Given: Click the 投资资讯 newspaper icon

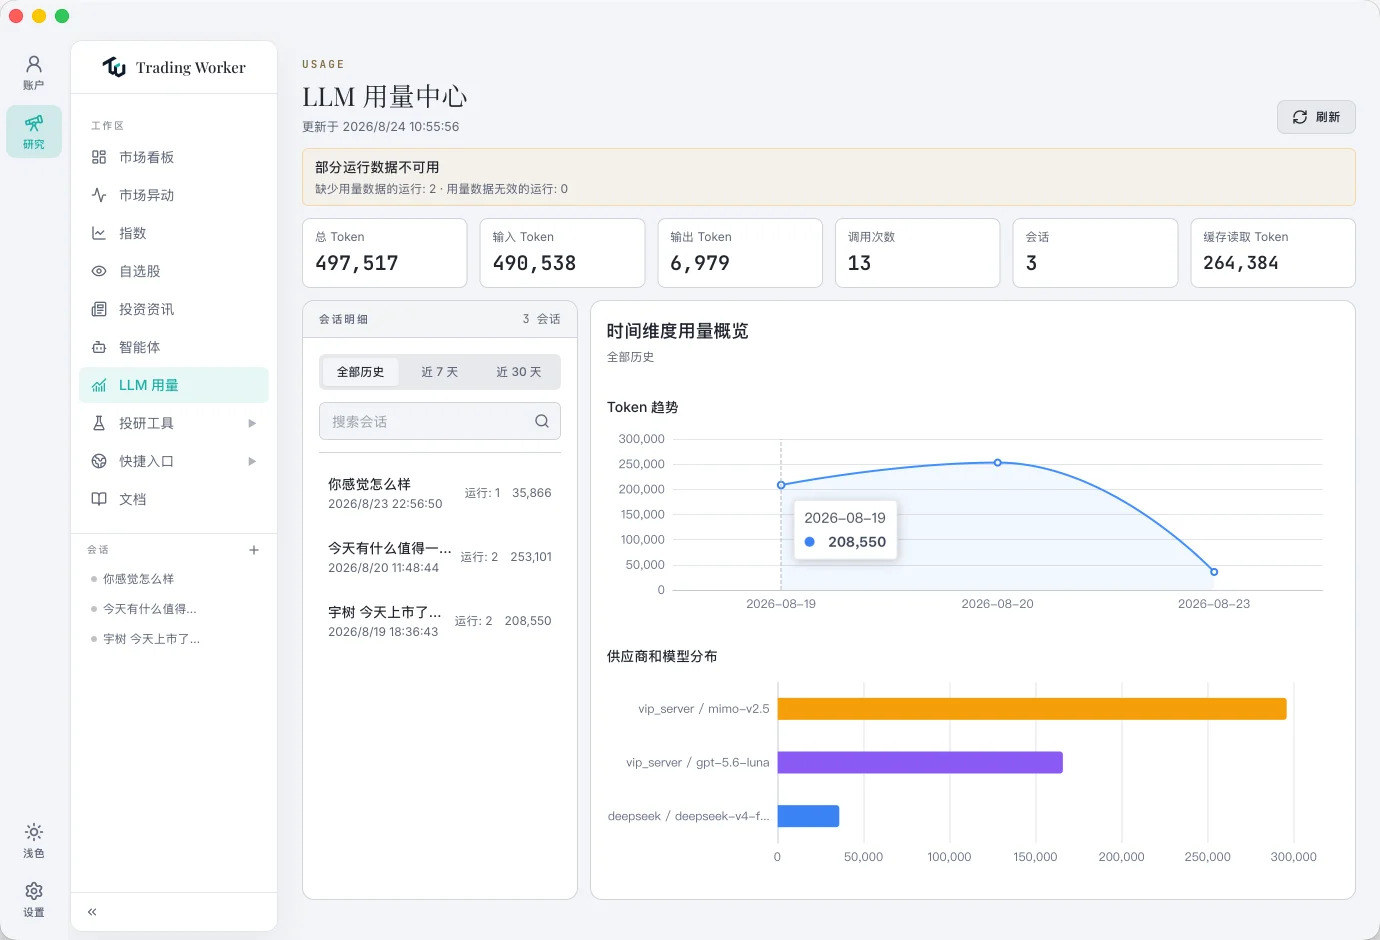Looking at the screenshot, I should pos(99,309).
